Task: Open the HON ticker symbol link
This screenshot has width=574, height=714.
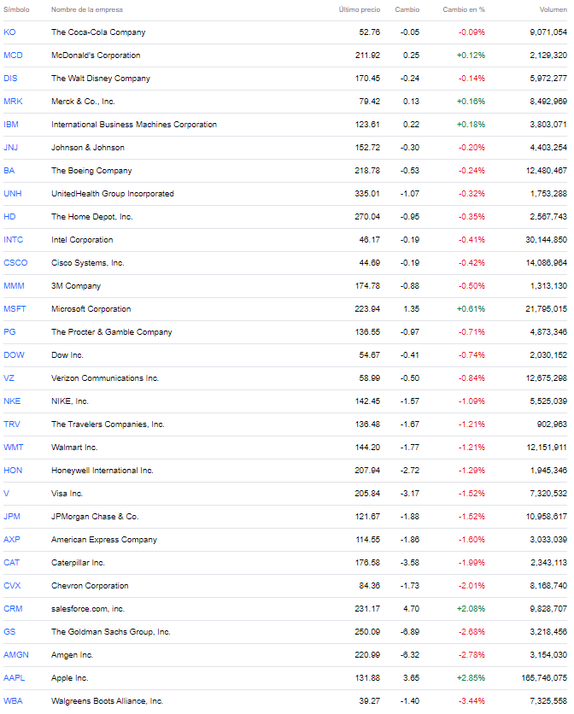Action: (x=13, y=470)
